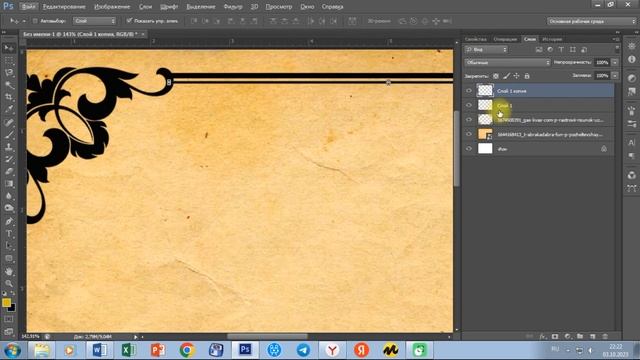Toggle lock transparent pixels
Viewport: 640px width, 360px height.
pyautogui.click(x=496, y=76)
